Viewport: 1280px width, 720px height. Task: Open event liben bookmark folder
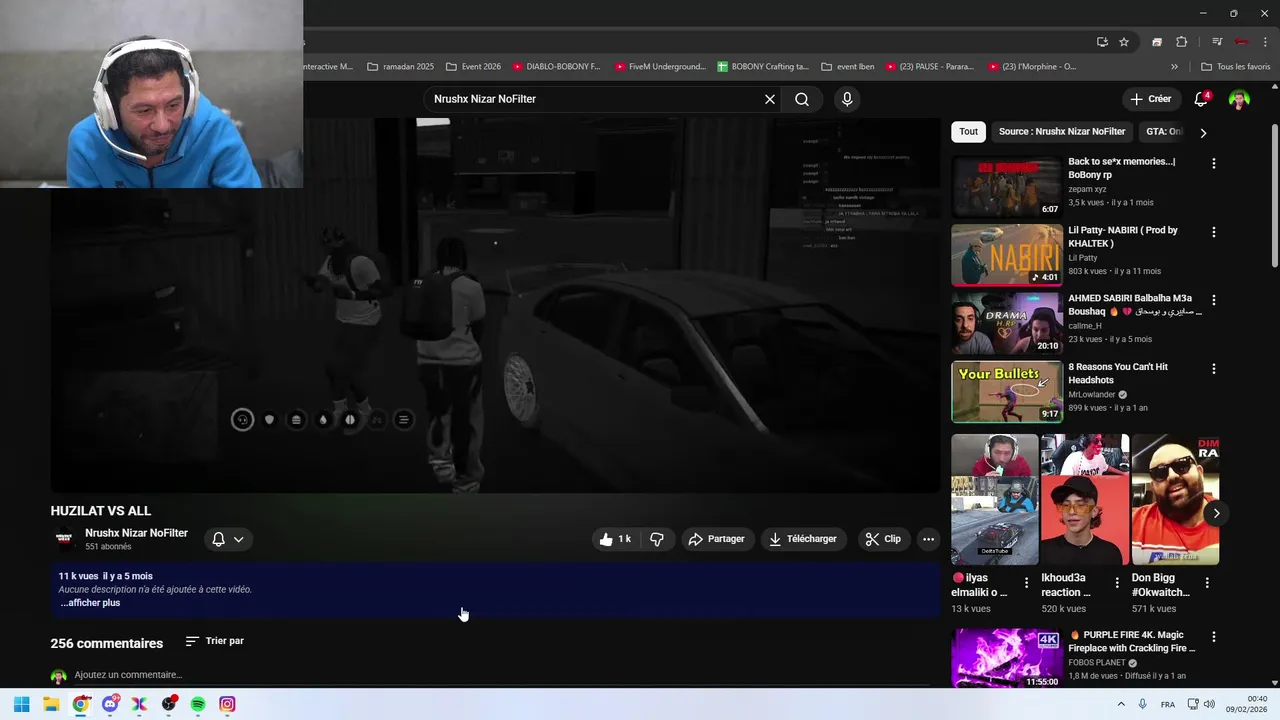point(847,67)
